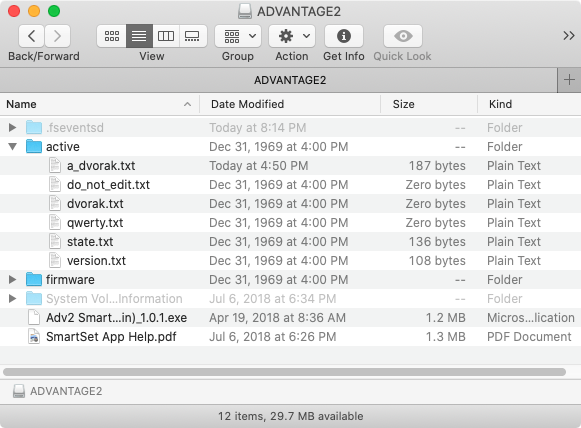The height and width of the screenshot is (428, 581).
Task: Switch to icon view
Action: click(x=112, y=36)
